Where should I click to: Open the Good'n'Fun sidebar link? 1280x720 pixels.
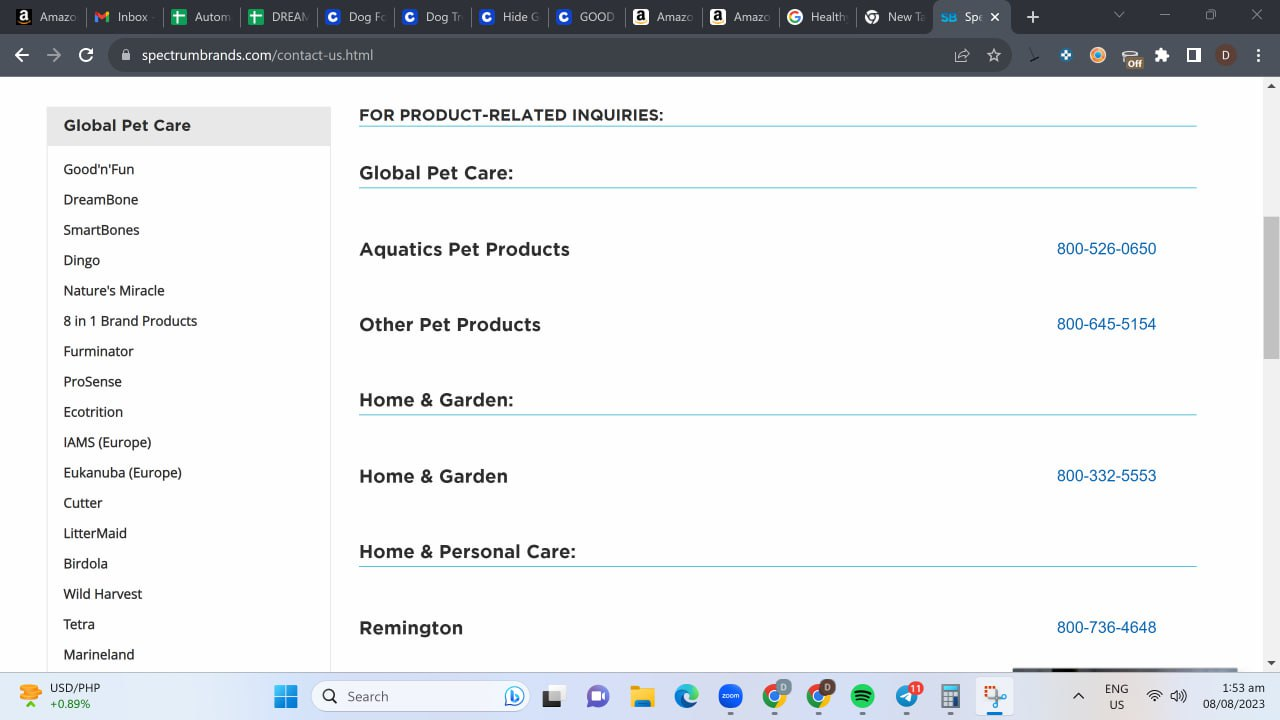tap(99, 169)
